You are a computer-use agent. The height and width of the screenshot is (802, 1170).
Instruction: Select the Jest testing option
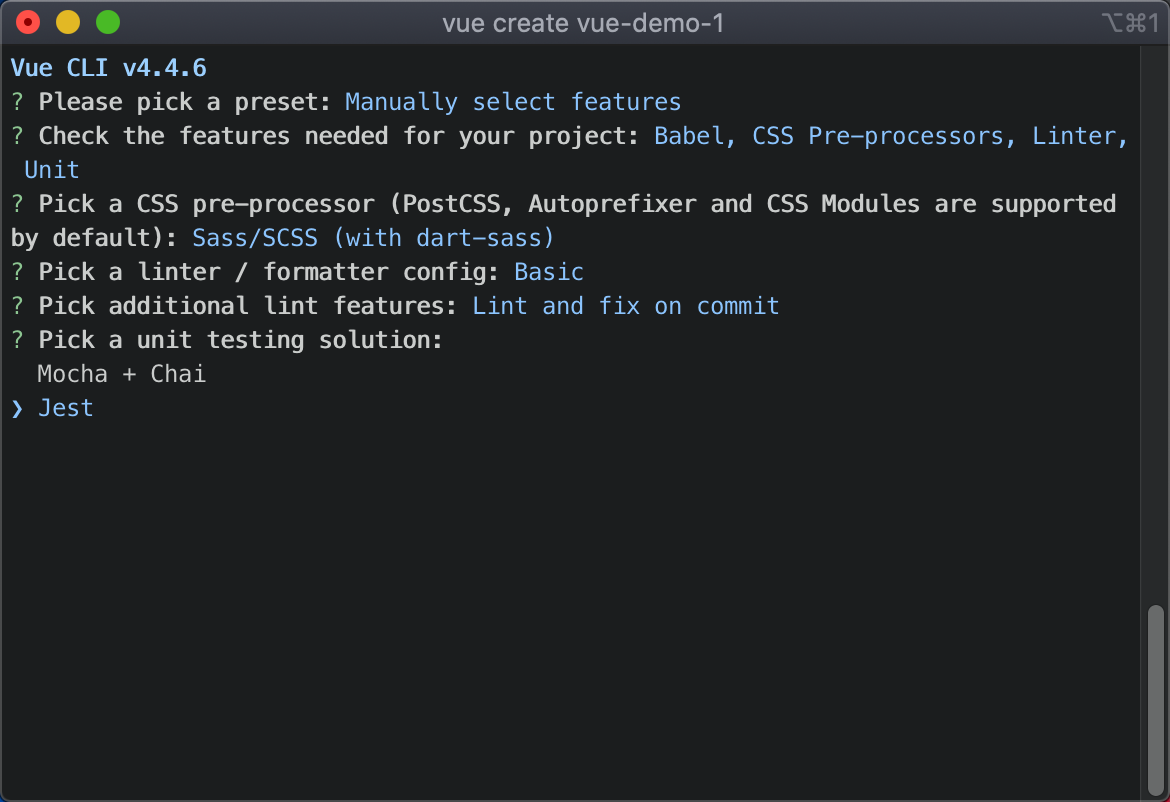point(66,408)
